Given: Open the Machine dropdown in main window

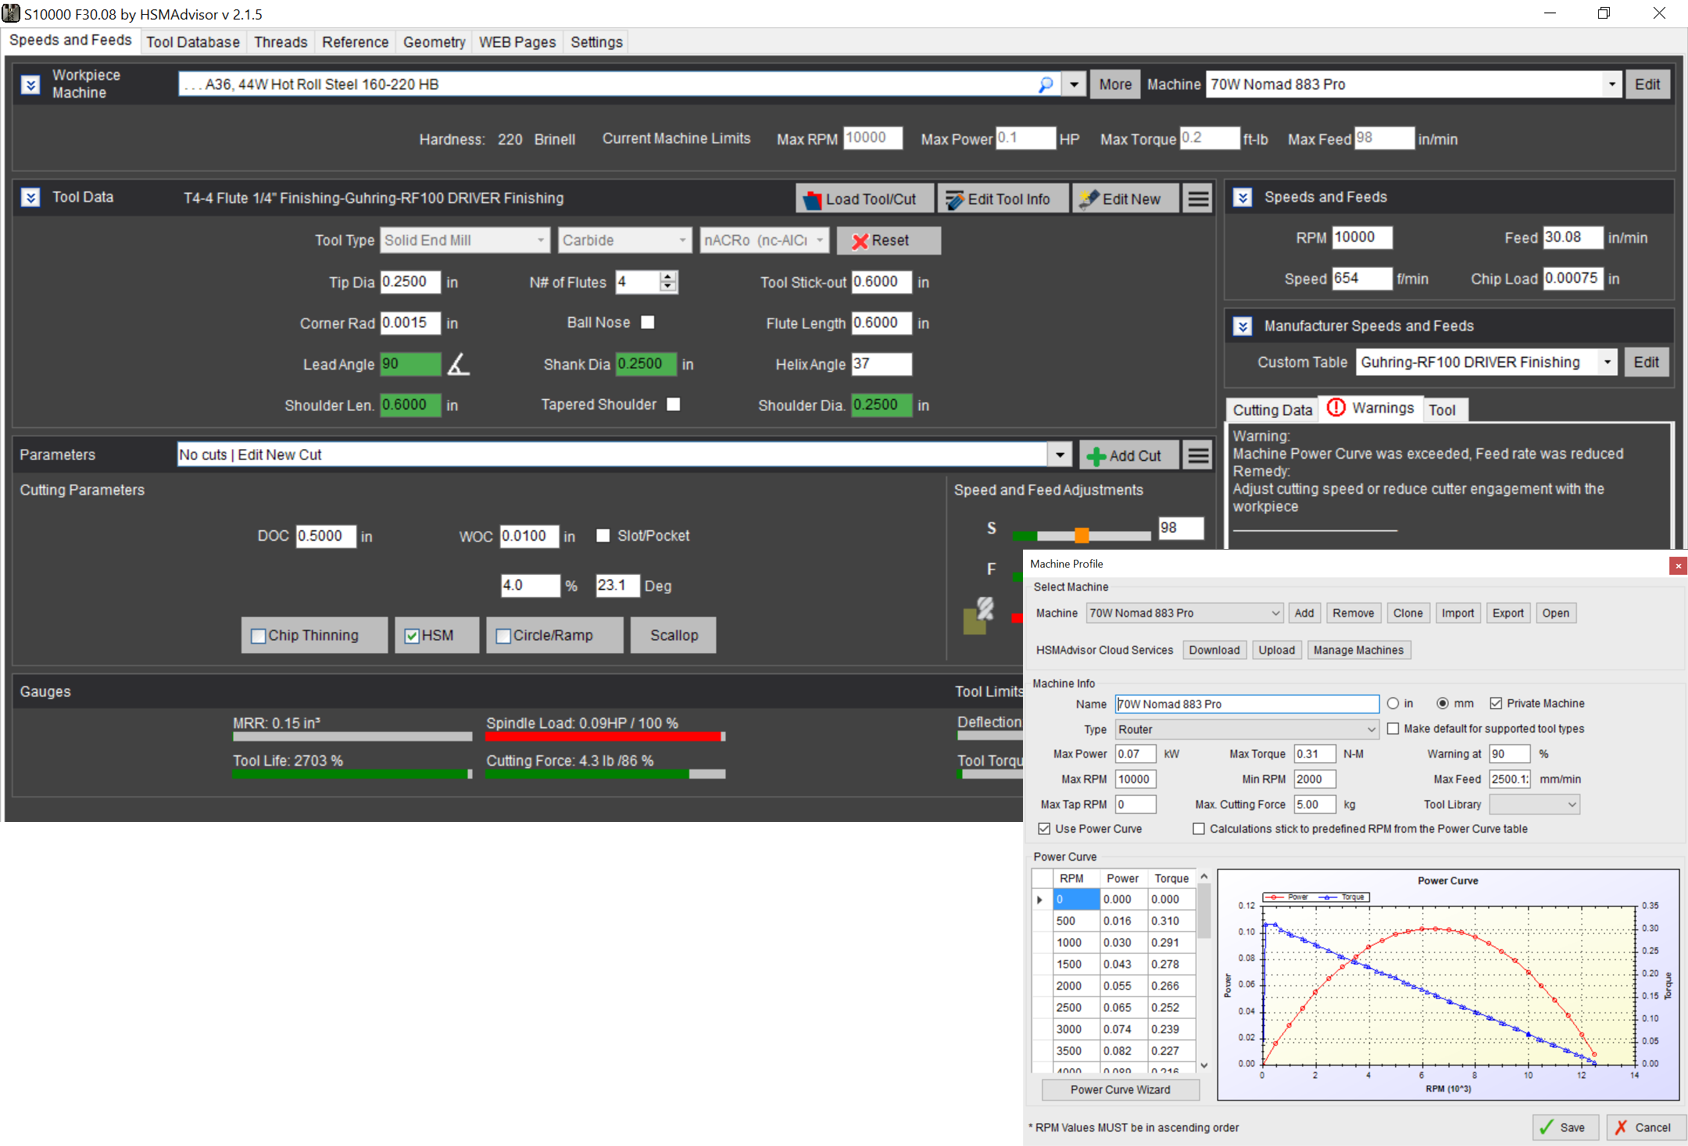Looking at the screenshot, I should [x=1611, y=85].
